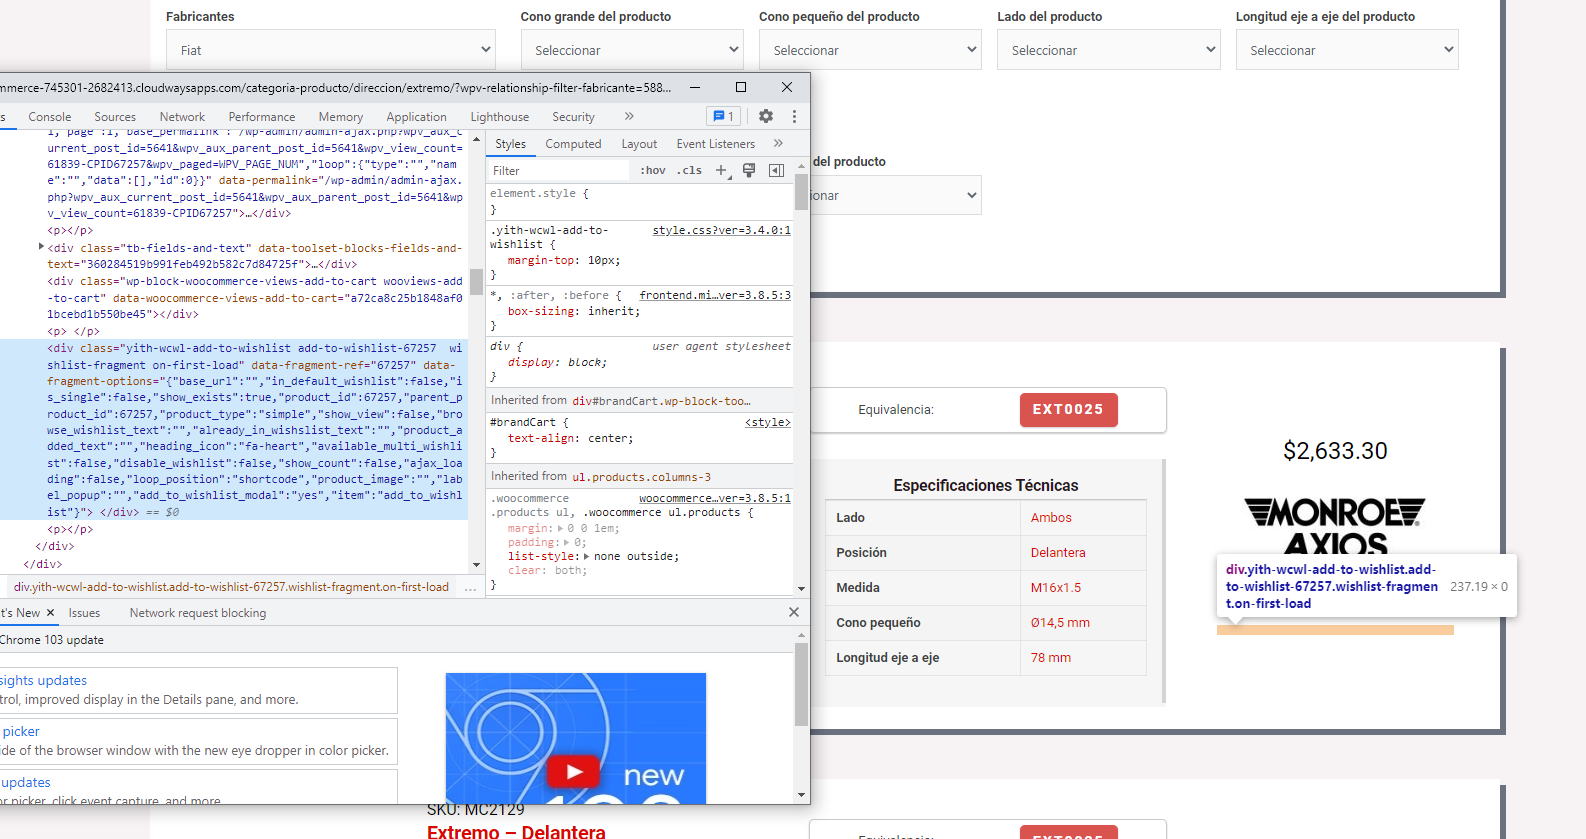
Task: Select the yith-wcwl-add-to-wishlist breadcrumb item
Action: tap(231, 587)
